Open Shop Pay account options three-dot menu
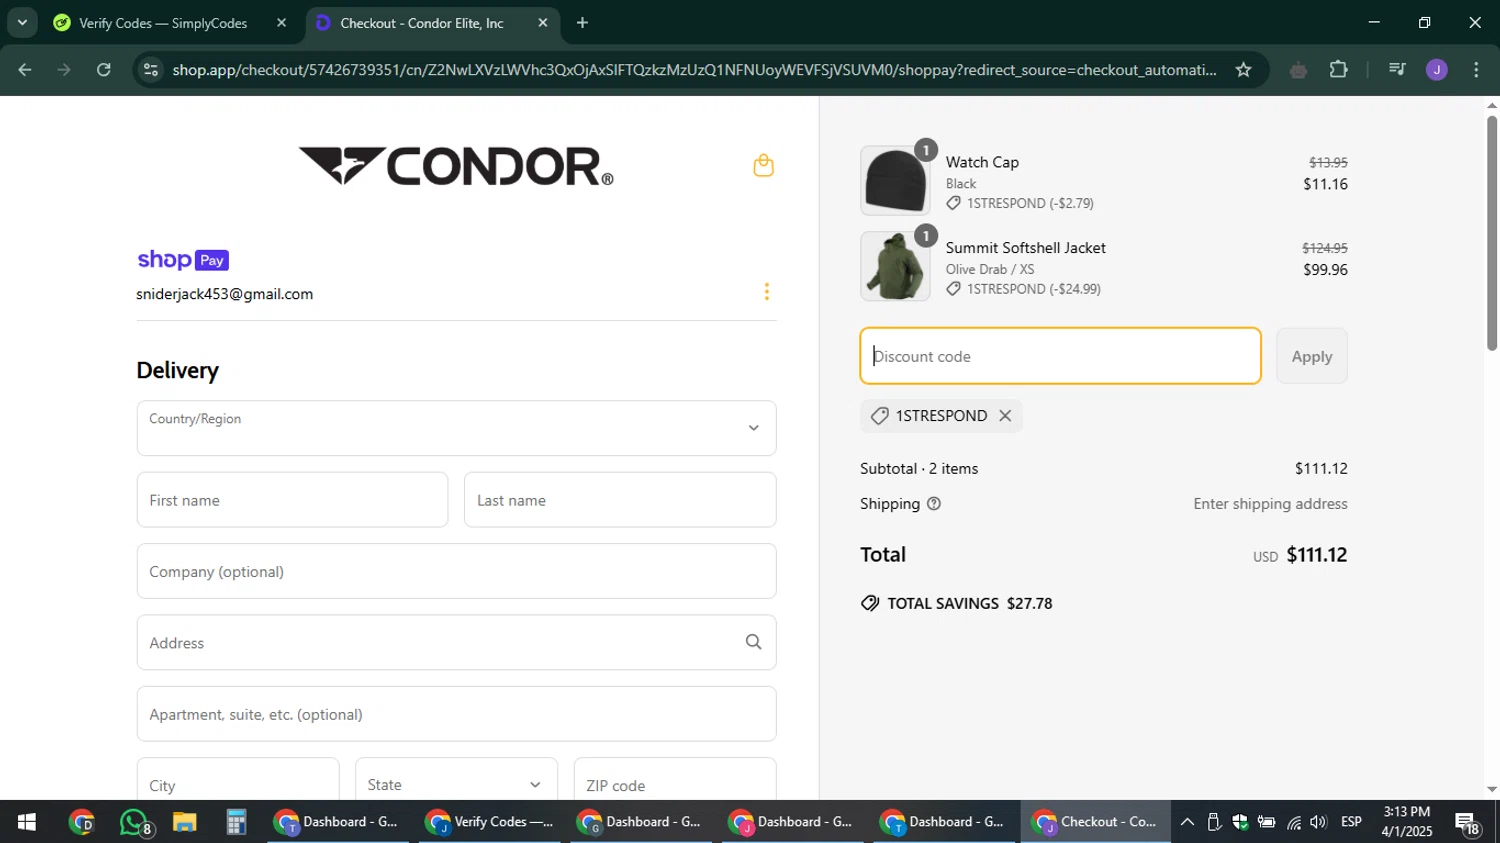Screen dimensions: 1500x843 (766, 292)
